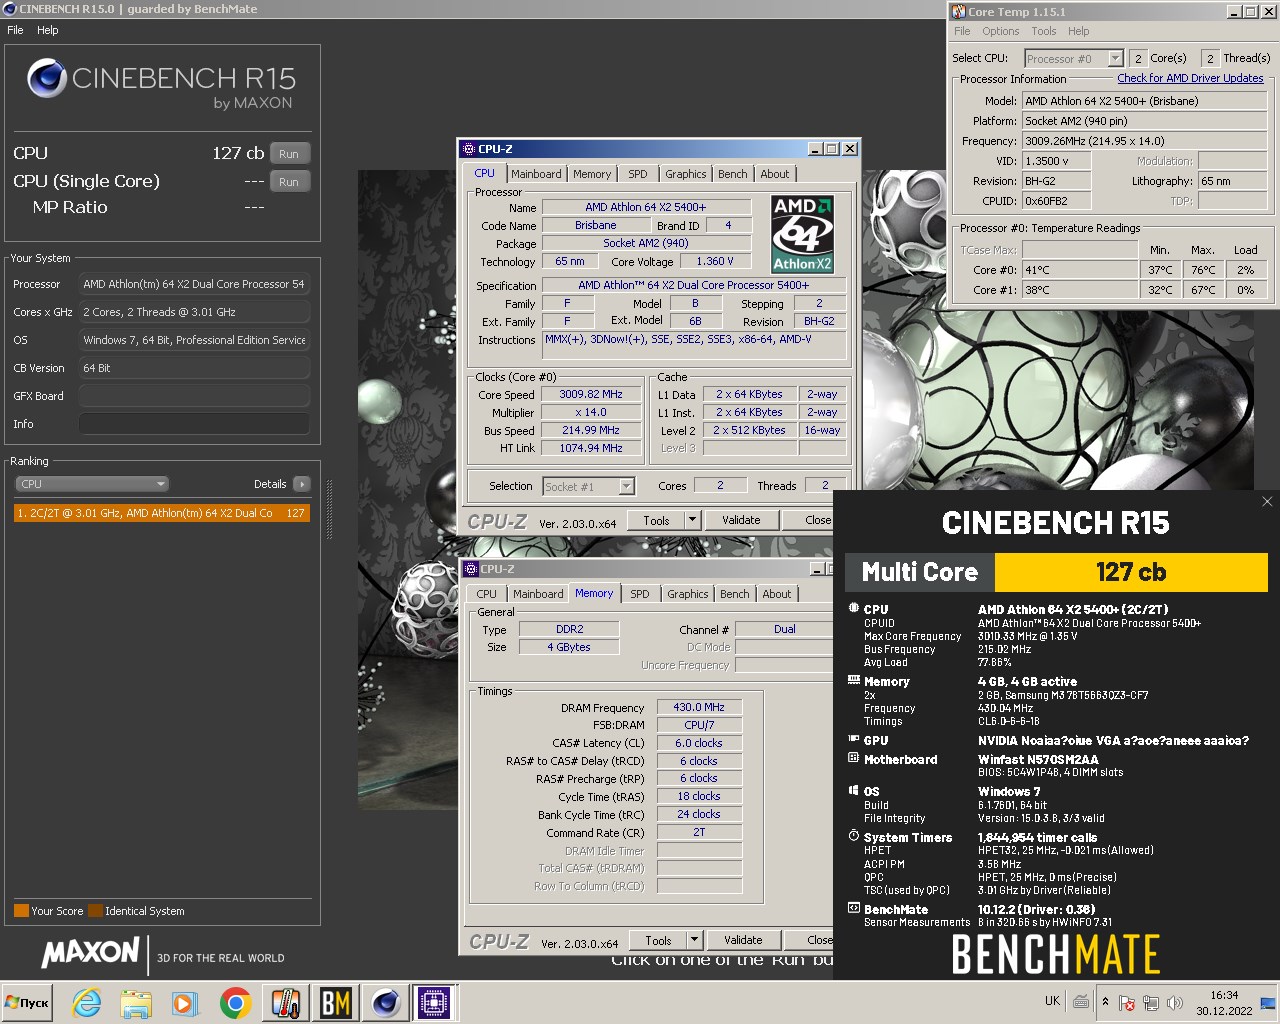The width and height of the screenshot is (1280, 1024).
Task: Open About tab in CPU-Z processor window
Action: coord(775,174)
